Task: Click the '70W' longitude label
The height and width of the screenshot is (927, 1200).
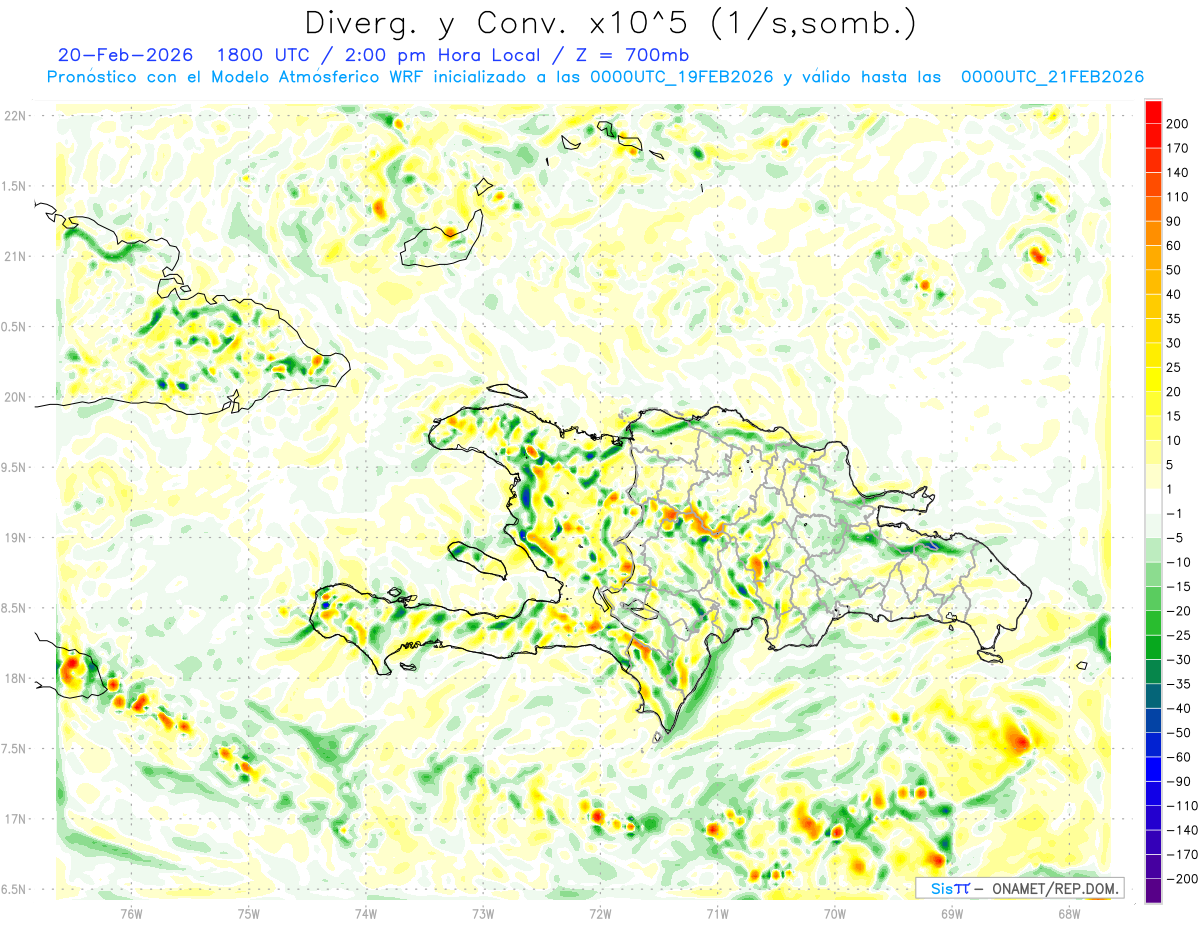Action: [834, 913]
